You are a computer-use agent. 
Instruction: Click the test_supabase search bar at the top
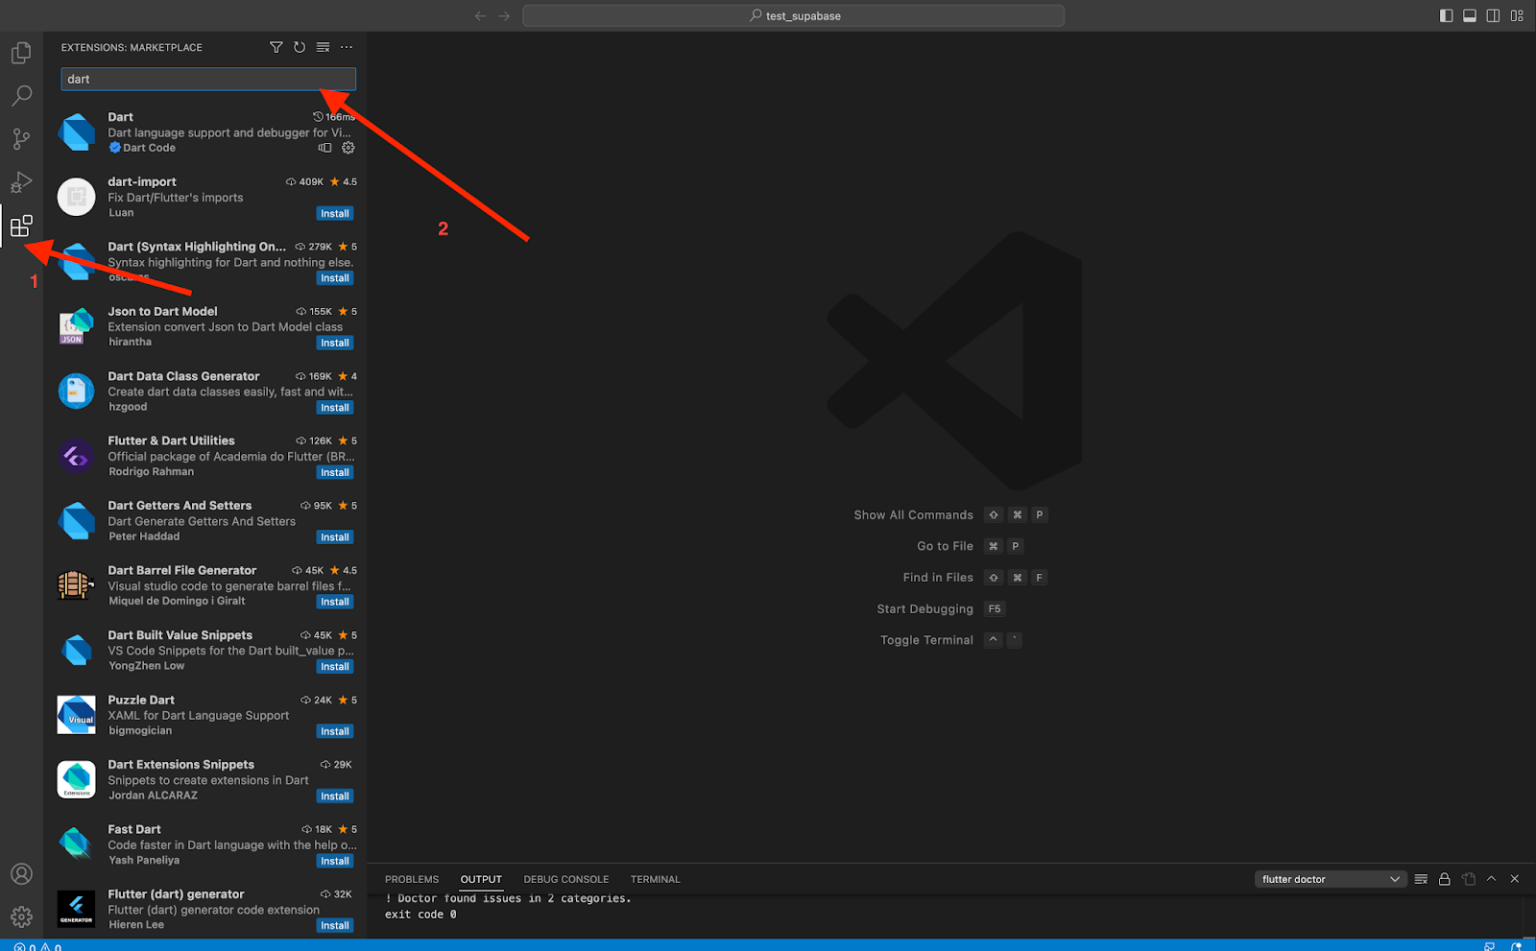click(x=793, y=15)
